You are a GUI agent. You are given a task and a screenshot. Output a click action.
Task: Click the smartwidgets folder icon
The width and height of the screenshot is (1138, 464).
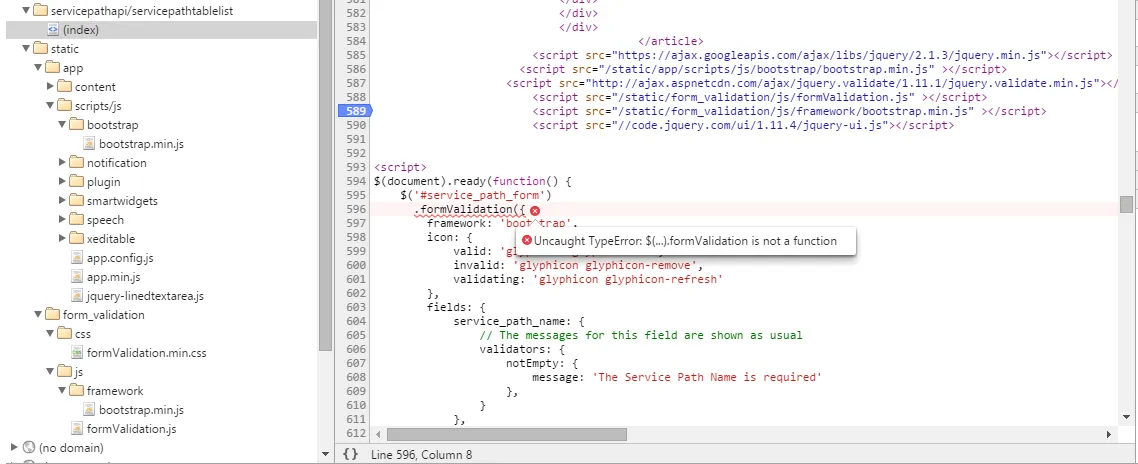click(x=76, y=200)
